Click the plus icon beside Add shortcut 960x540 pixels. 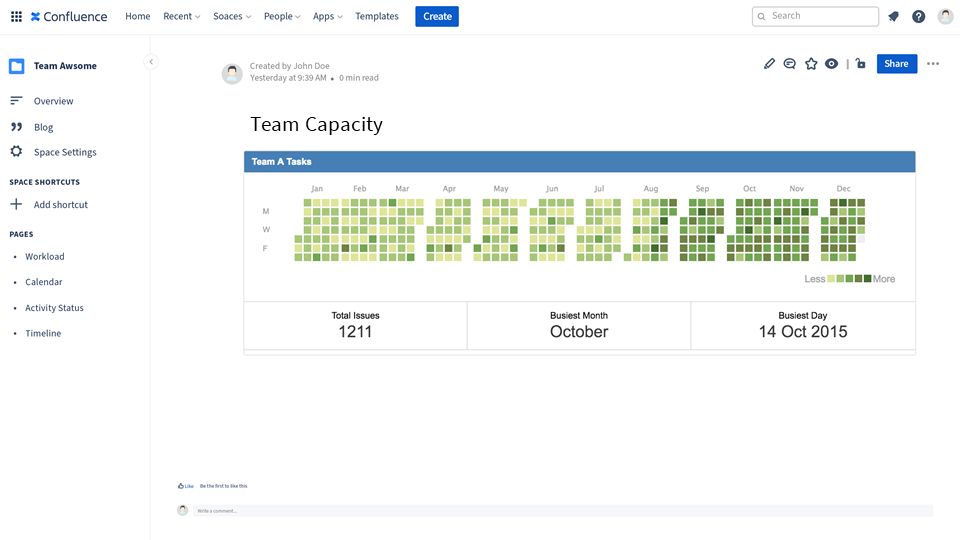pyautogui.click(x=17, y=204)
